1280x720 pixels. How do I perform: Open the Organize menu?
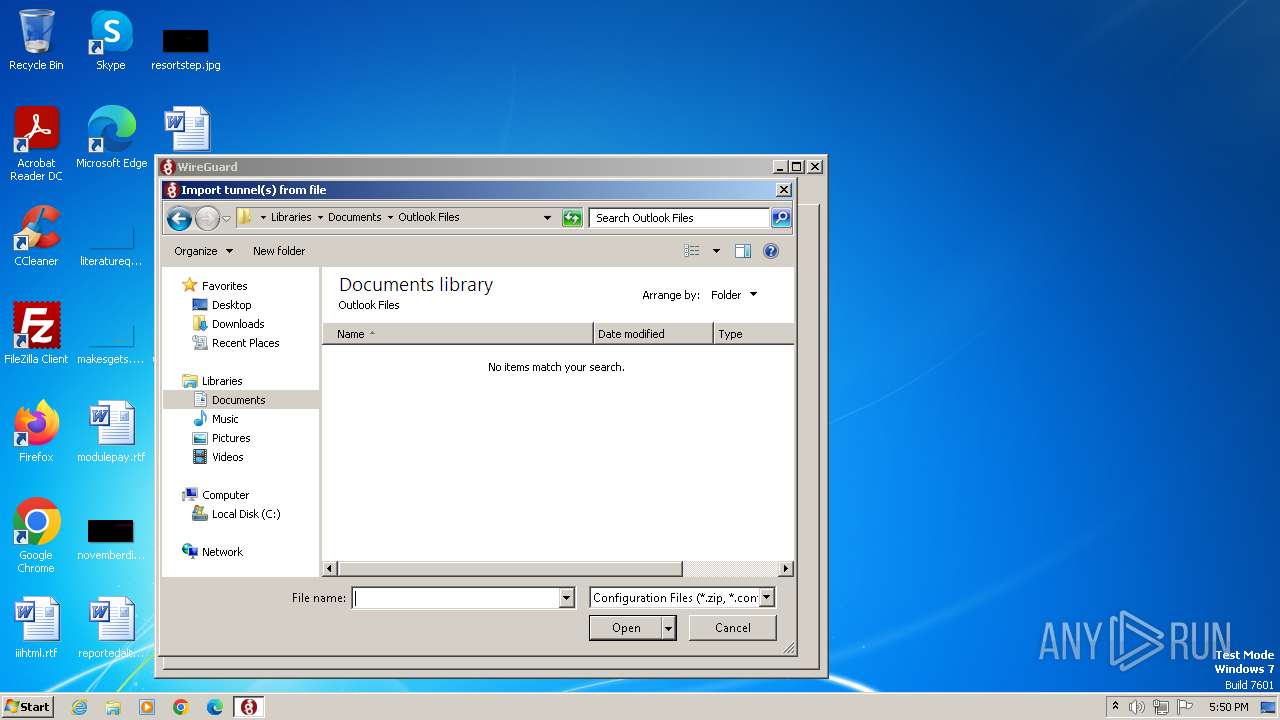[203, 251]
